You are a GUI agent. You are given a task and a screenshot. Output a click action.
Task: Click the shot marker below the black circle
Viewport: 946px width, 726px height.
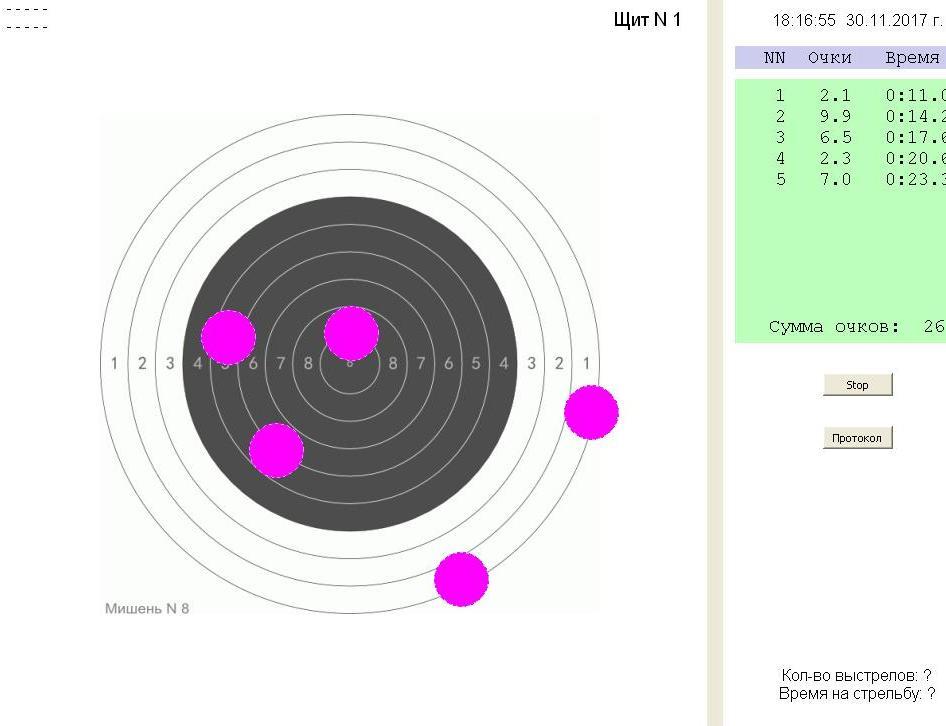click(461, 579)
